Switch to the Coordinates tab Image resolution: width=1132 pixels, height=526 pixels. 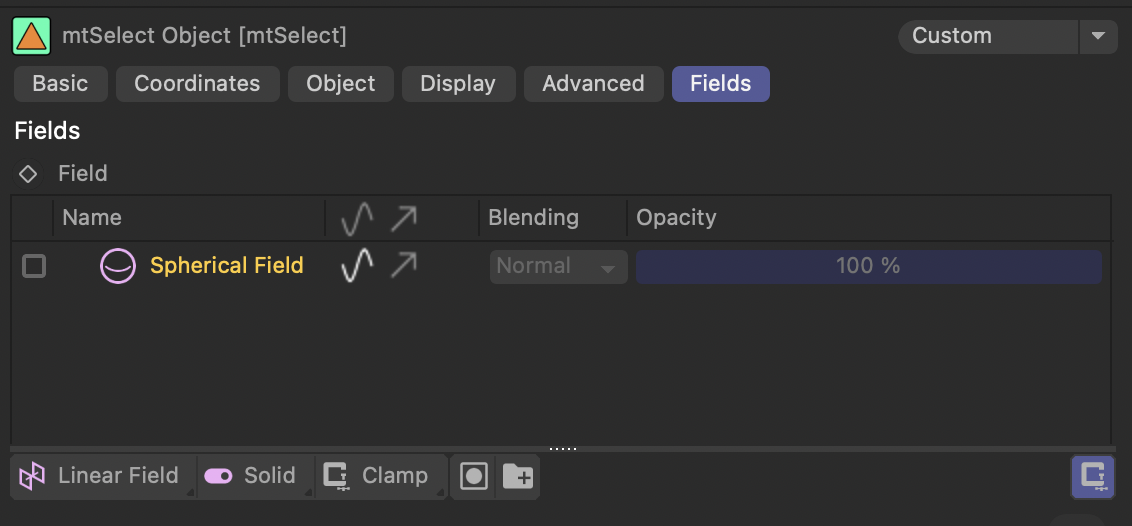click(197, 84)
